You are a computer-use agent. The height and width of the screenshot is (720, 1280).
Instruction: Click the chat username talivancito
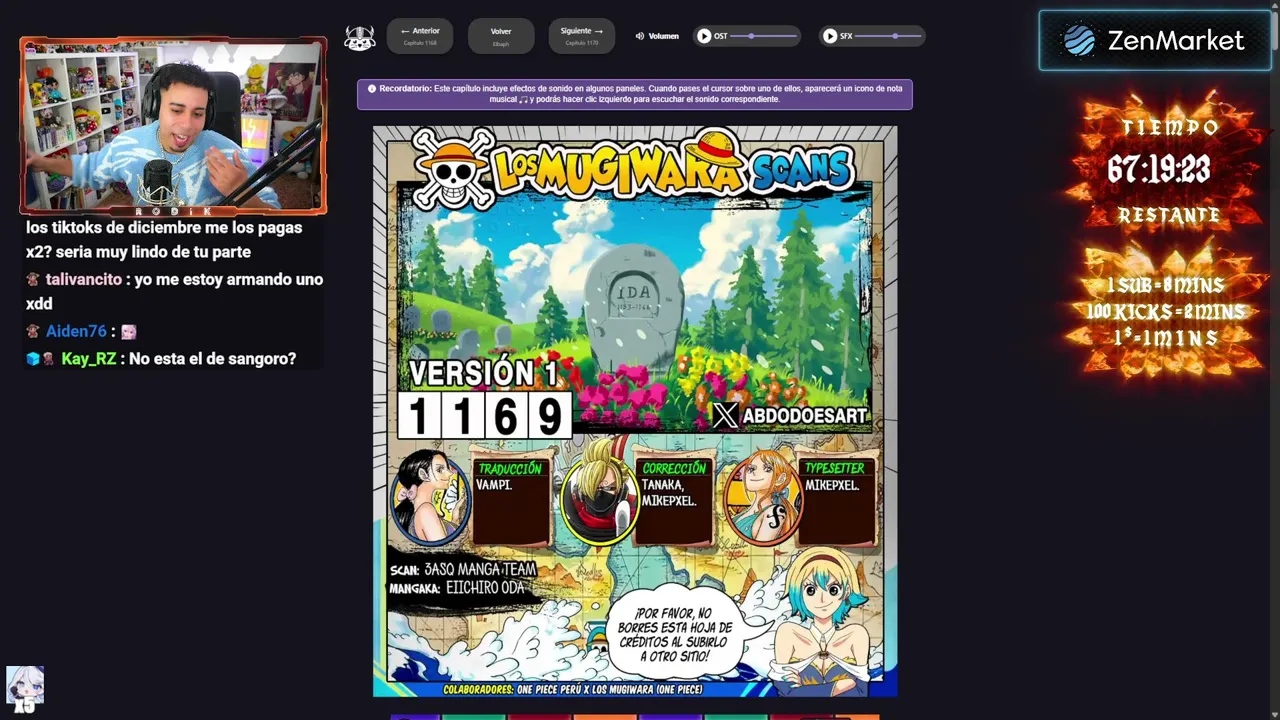tap(84, 280)
